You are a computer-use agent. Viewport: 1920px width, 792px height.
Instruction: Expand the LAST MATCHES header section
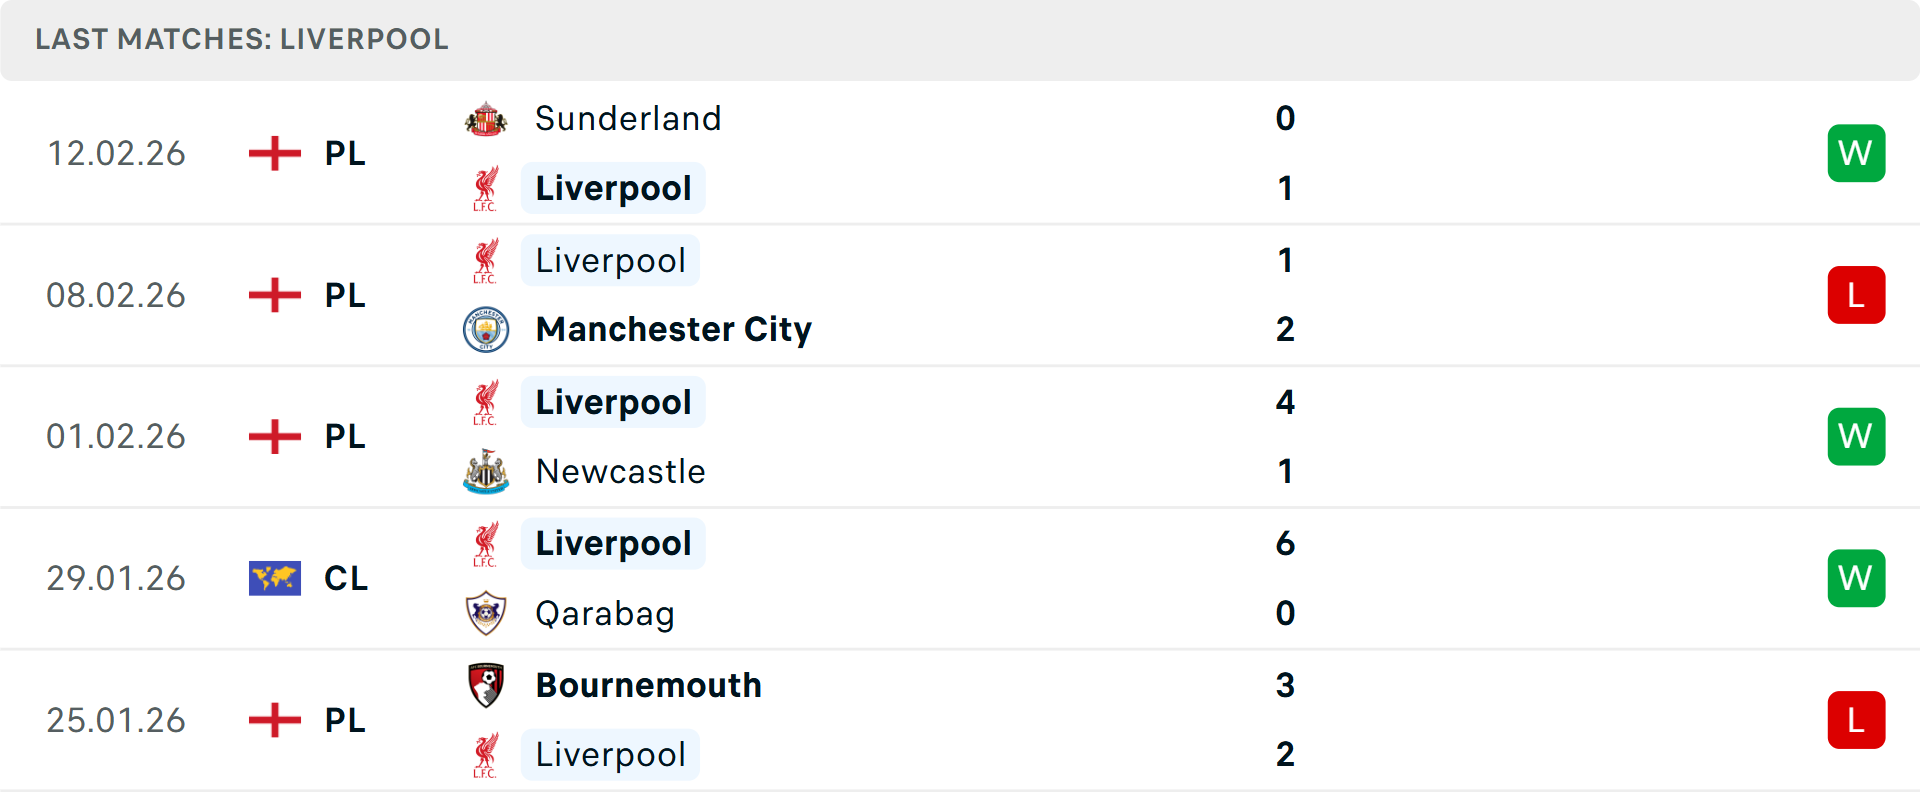tap(240, 39)
